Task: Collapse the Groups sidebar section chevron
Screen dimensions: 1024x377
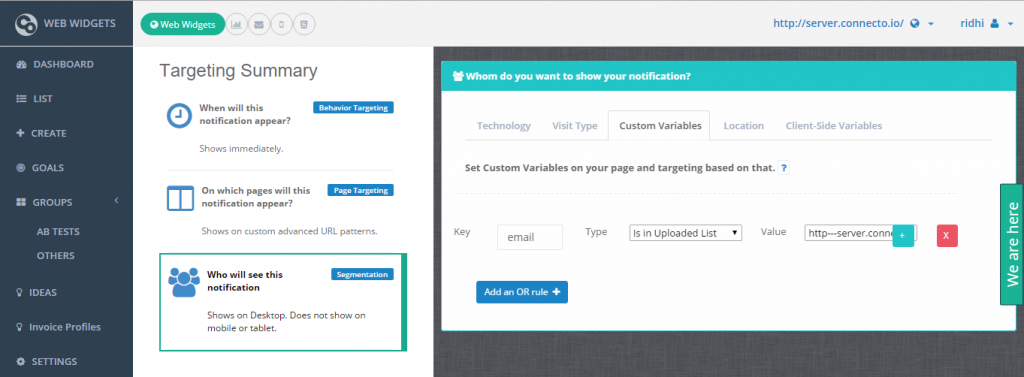Action: coord(116,201)
